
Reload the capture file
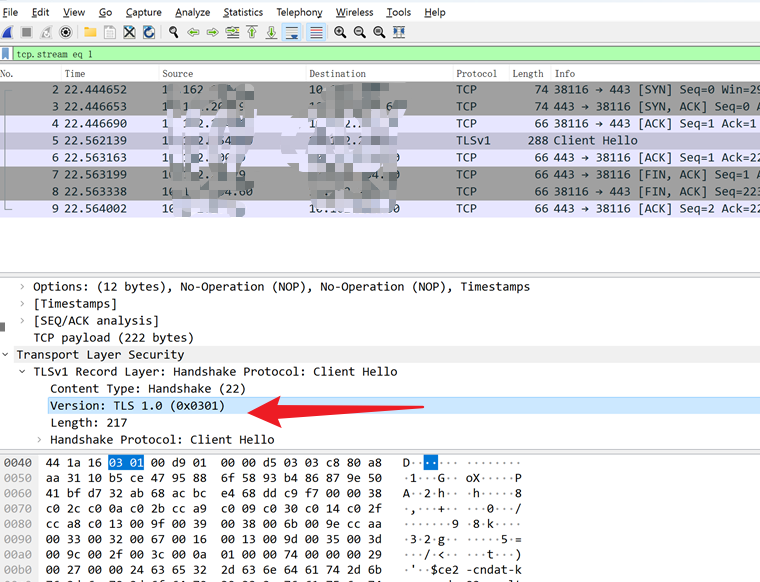(x=149, y=32)
